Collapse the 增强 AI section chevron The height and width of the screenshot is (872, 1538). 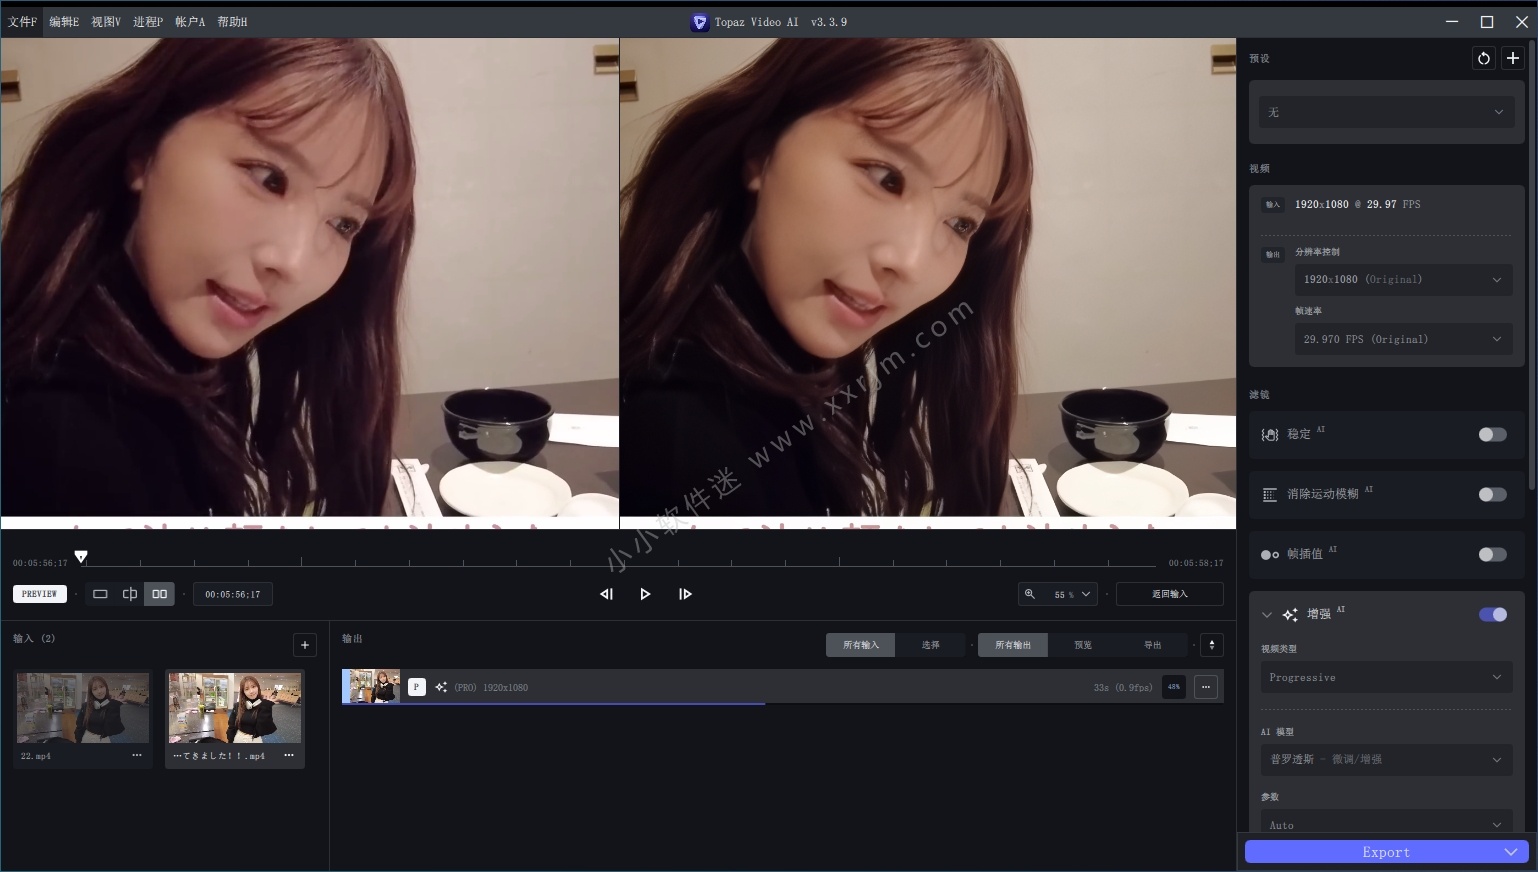(x=1267, y=614)
